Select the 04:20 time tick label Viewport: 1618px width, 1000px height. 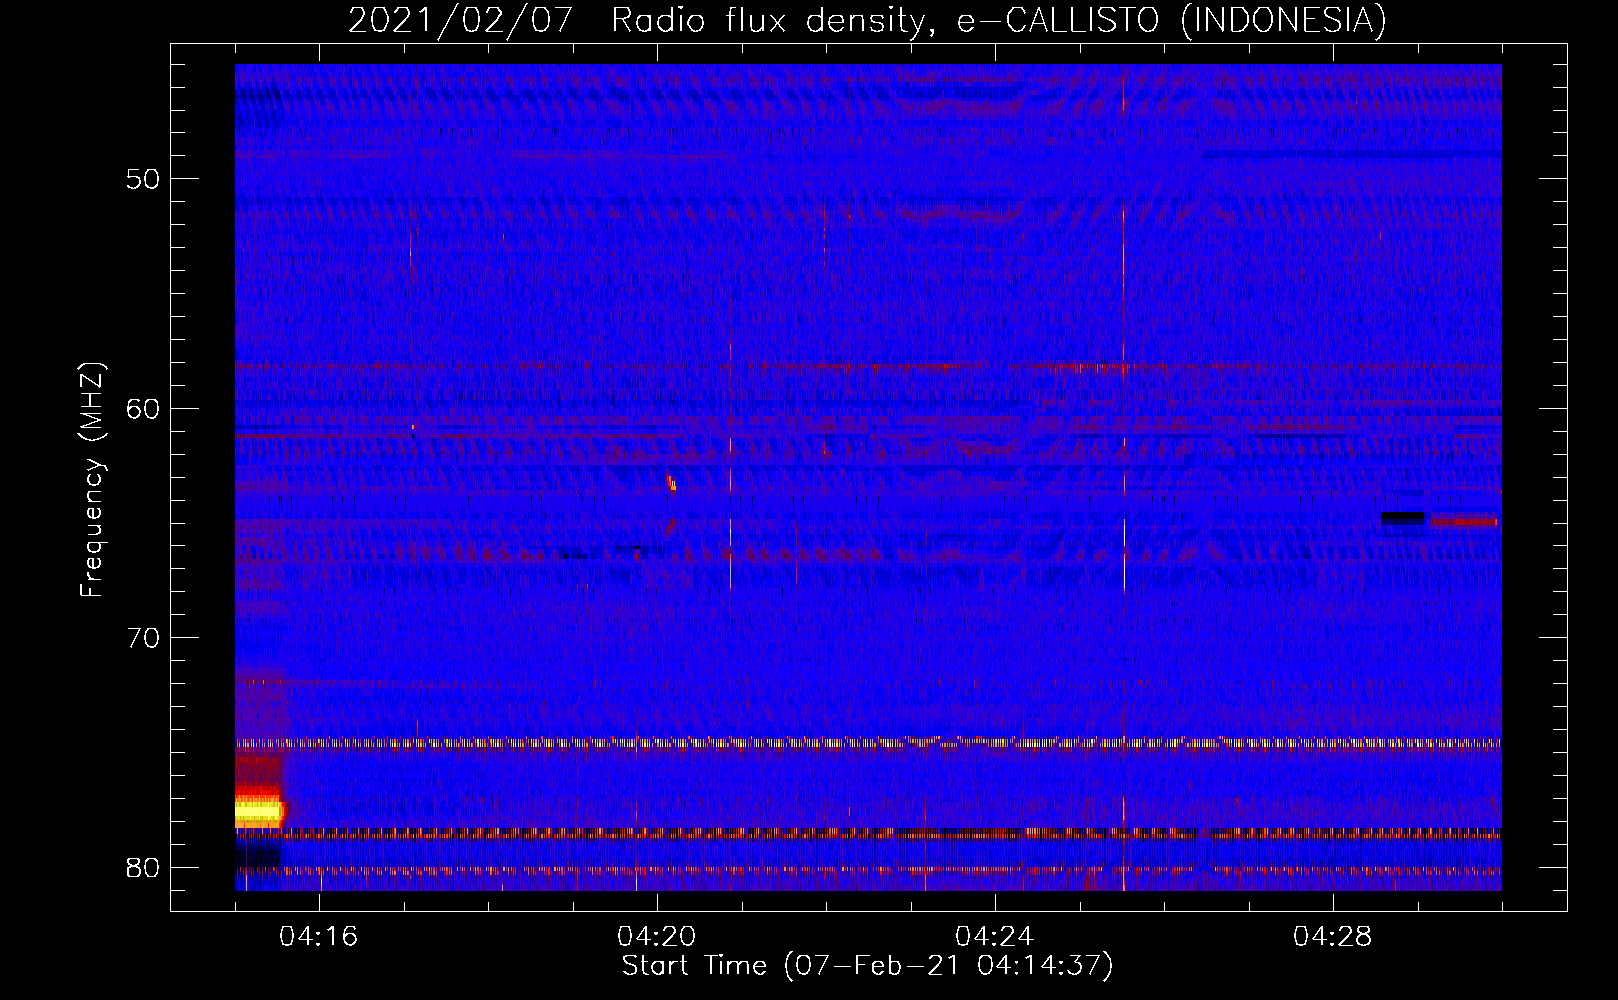657,937
